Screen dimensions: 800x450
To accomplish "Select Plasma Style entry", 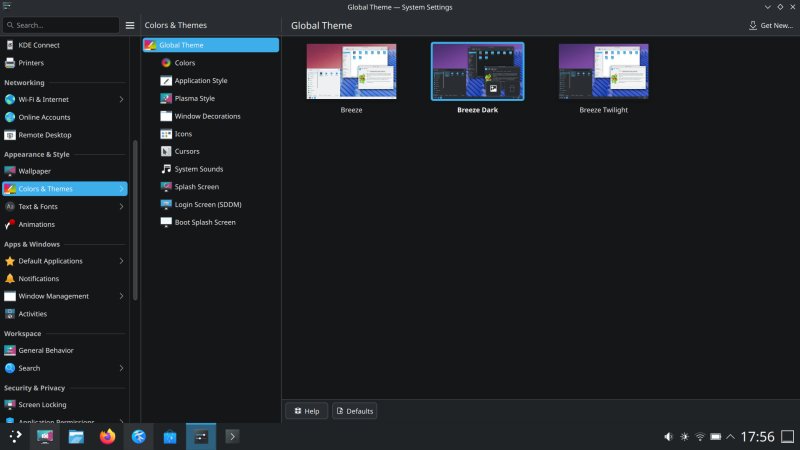I will pyautogui.click(x=211, y=98).
